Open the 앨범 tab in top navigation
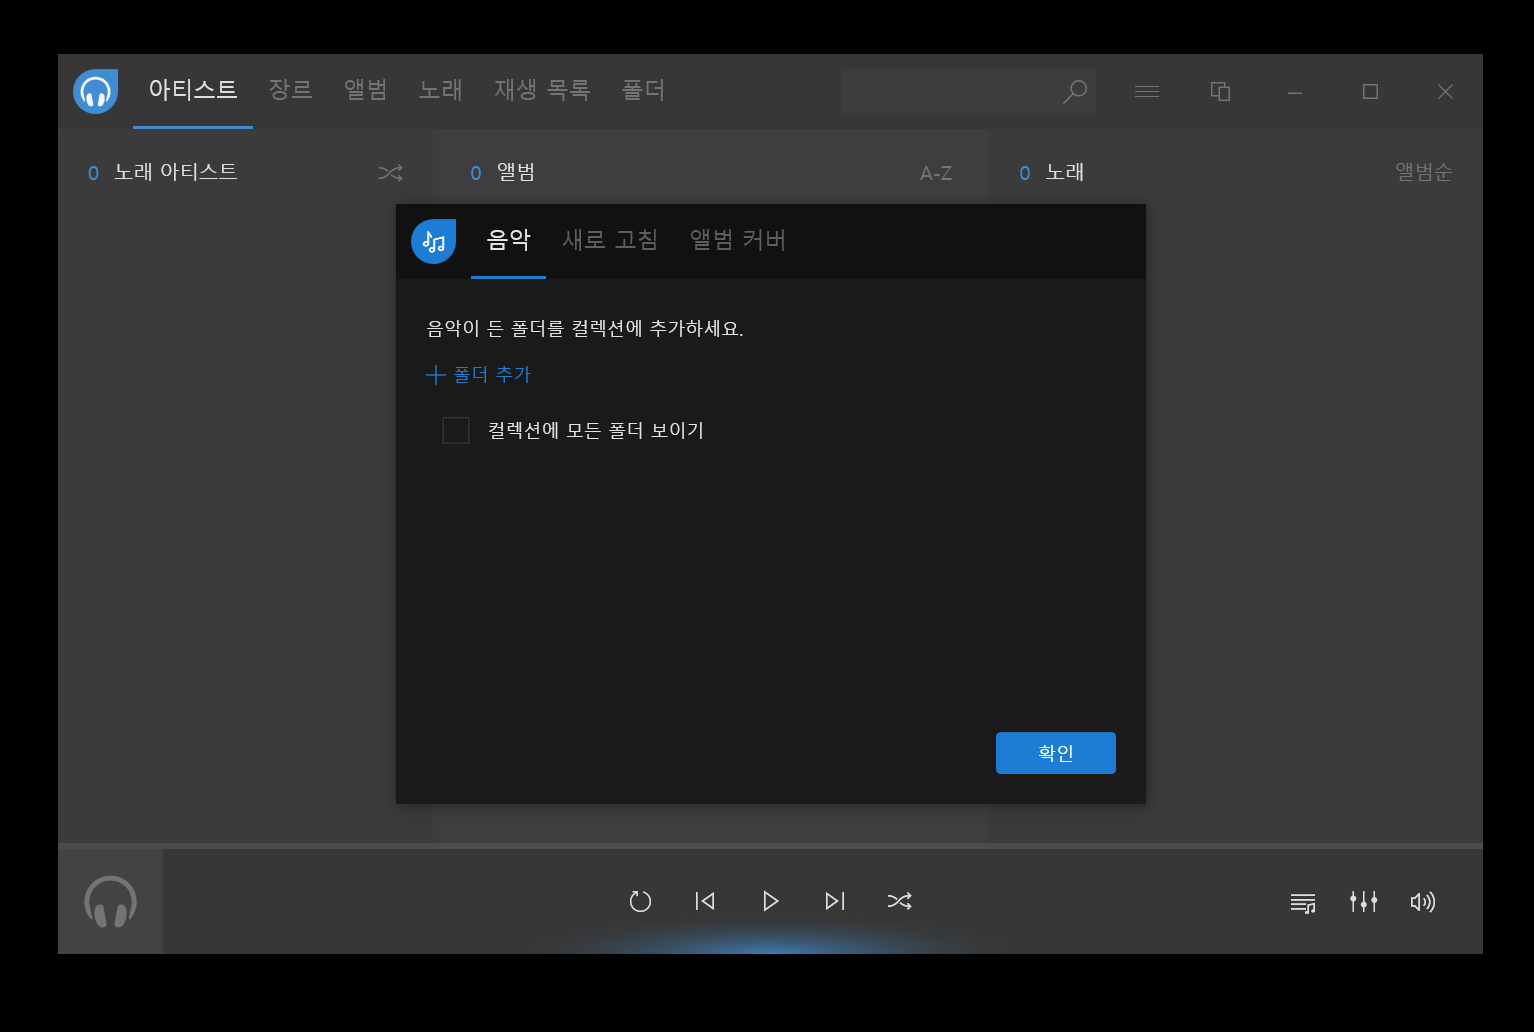Screen dimensions: 1534x1032 pyautogui.click(x=365, y=90)
